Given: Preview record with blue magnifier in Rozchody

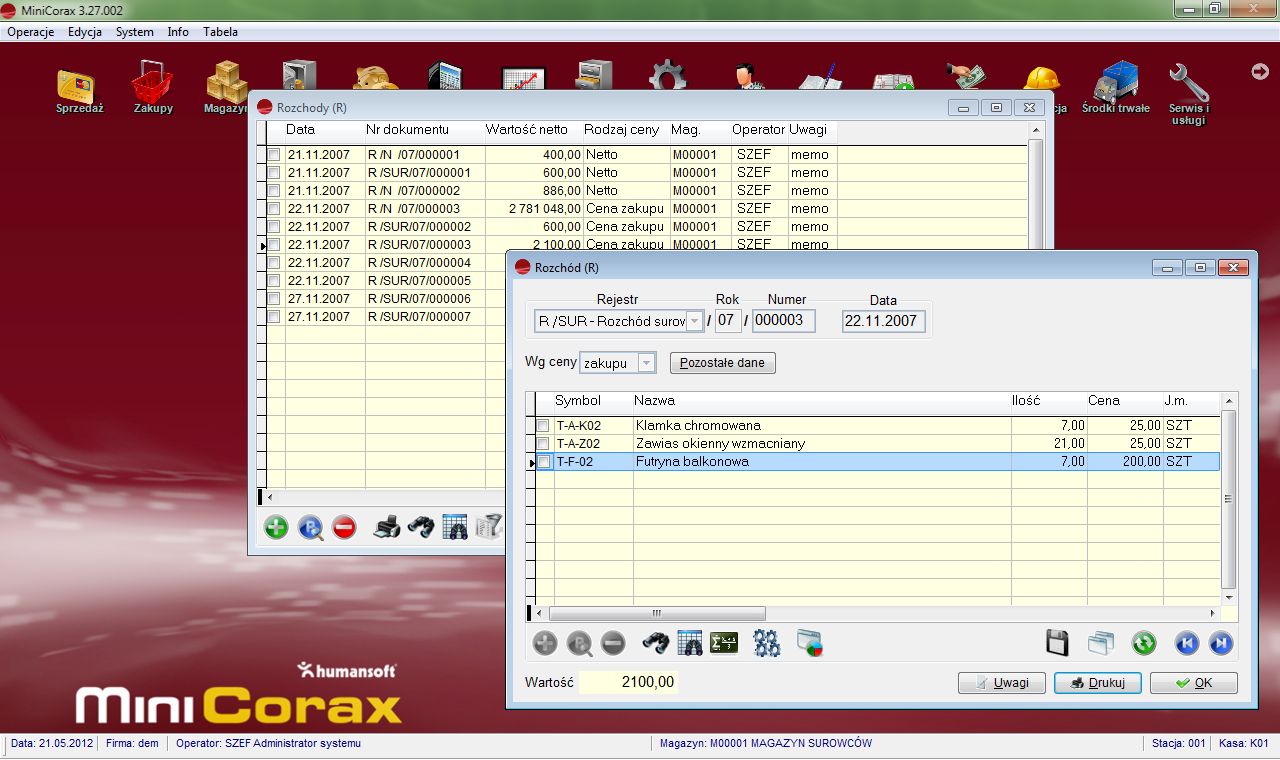Looking at the screenshot, I should point(311,527).
